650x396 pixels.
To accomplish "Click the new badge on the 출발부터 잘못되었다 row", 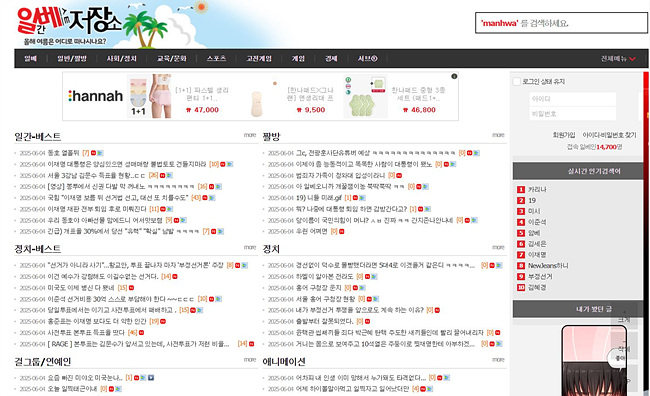I will [x=367, y=321].
